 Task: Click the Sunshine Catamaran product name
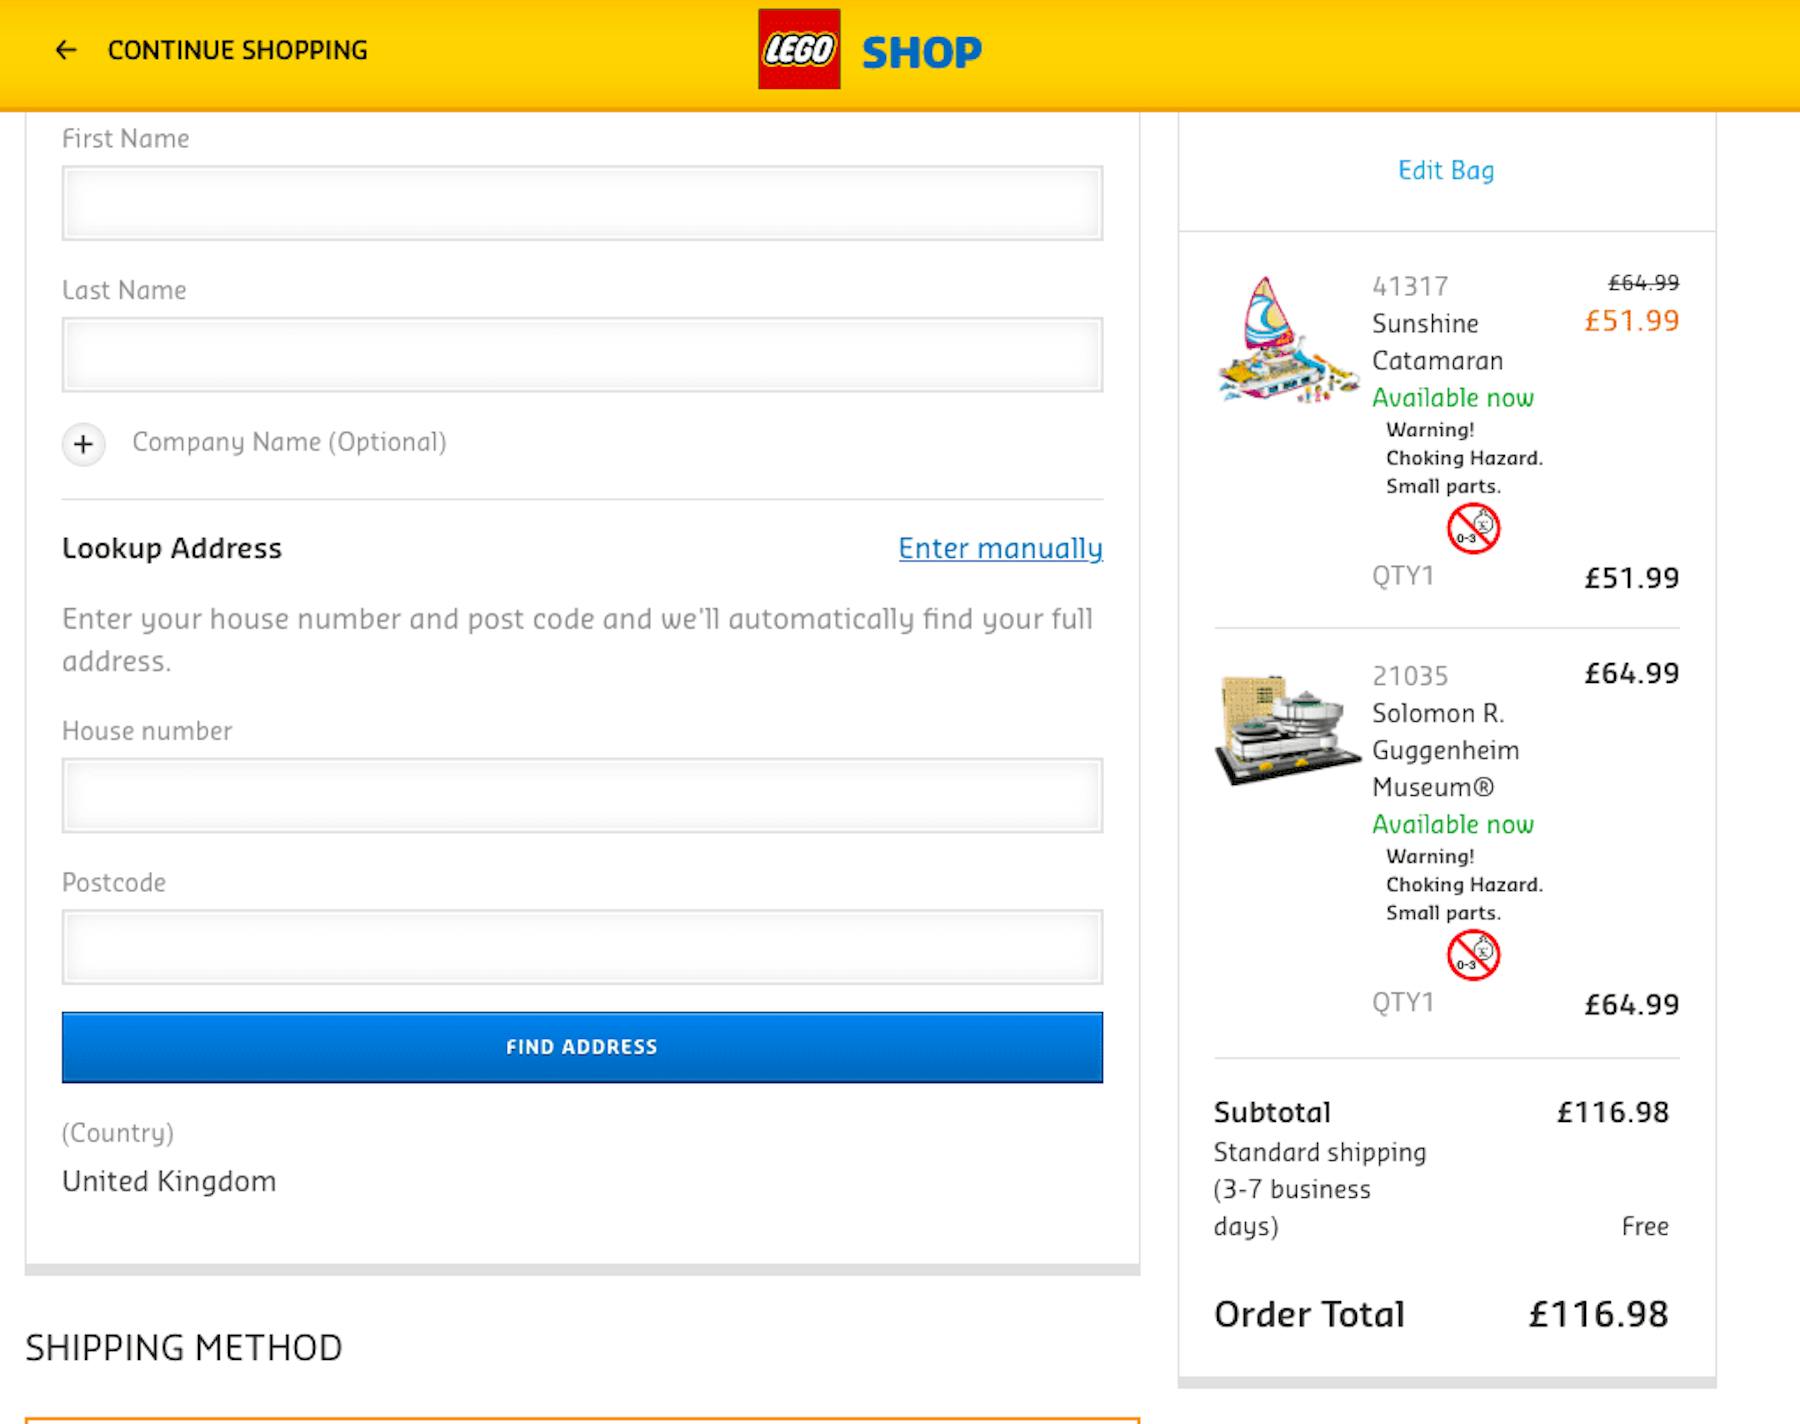[x=1438, y=342]
